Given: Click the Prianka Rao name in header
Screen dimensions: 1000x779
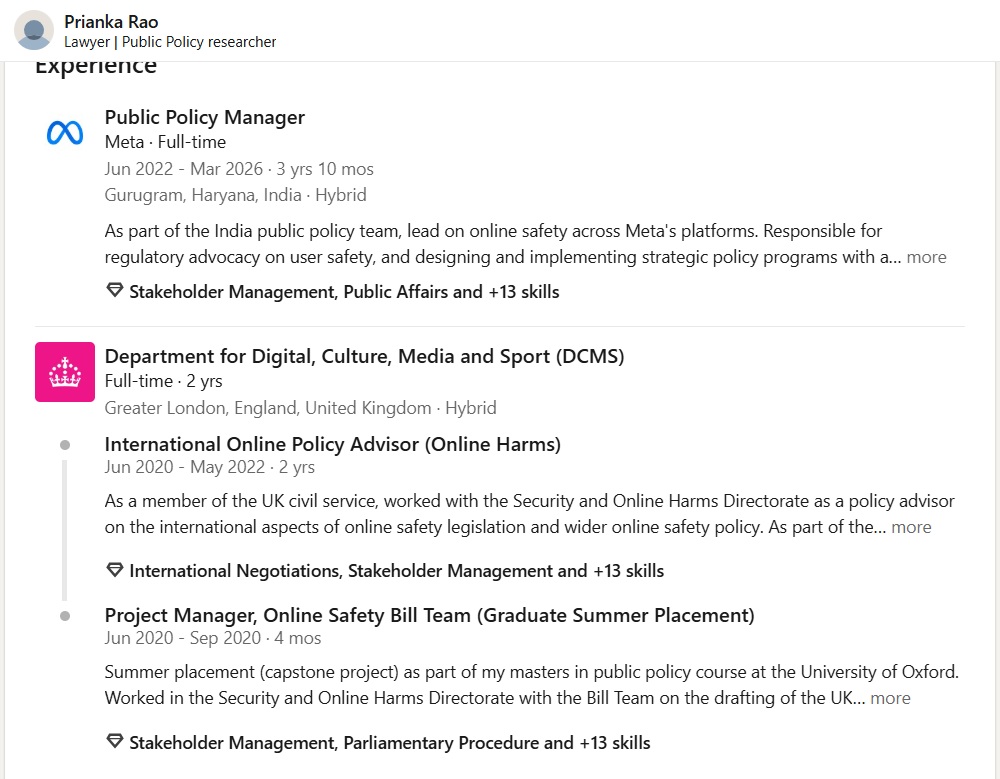Looking at the screenshot, I should click(111, 21).
